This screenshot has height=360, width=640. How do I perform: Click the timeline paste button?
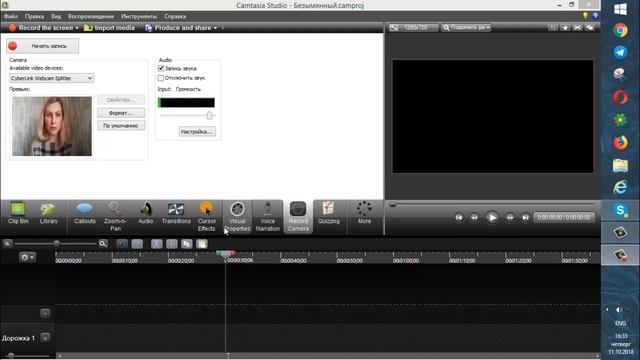(x=202, y=244)
